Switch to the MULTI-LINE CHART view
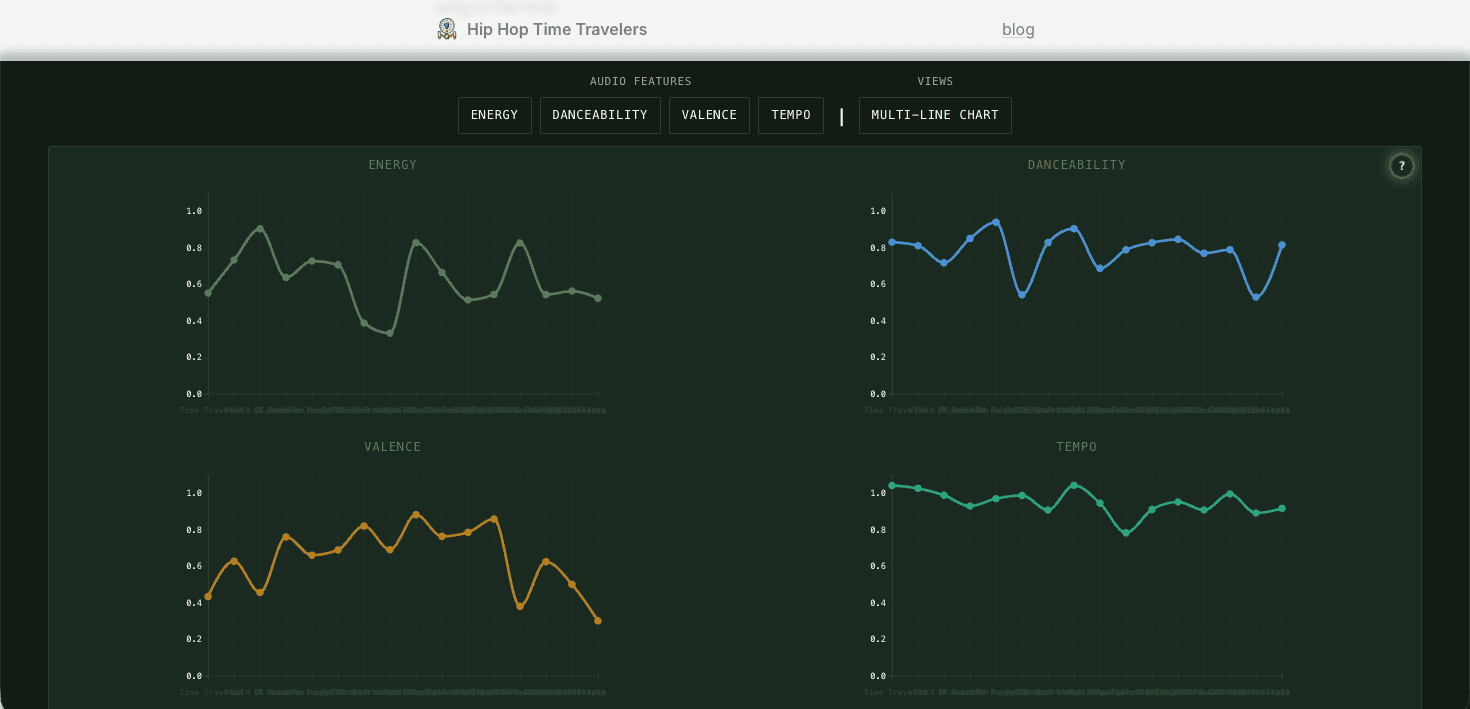Screen dimensions: 1470x709 (935, 115)
